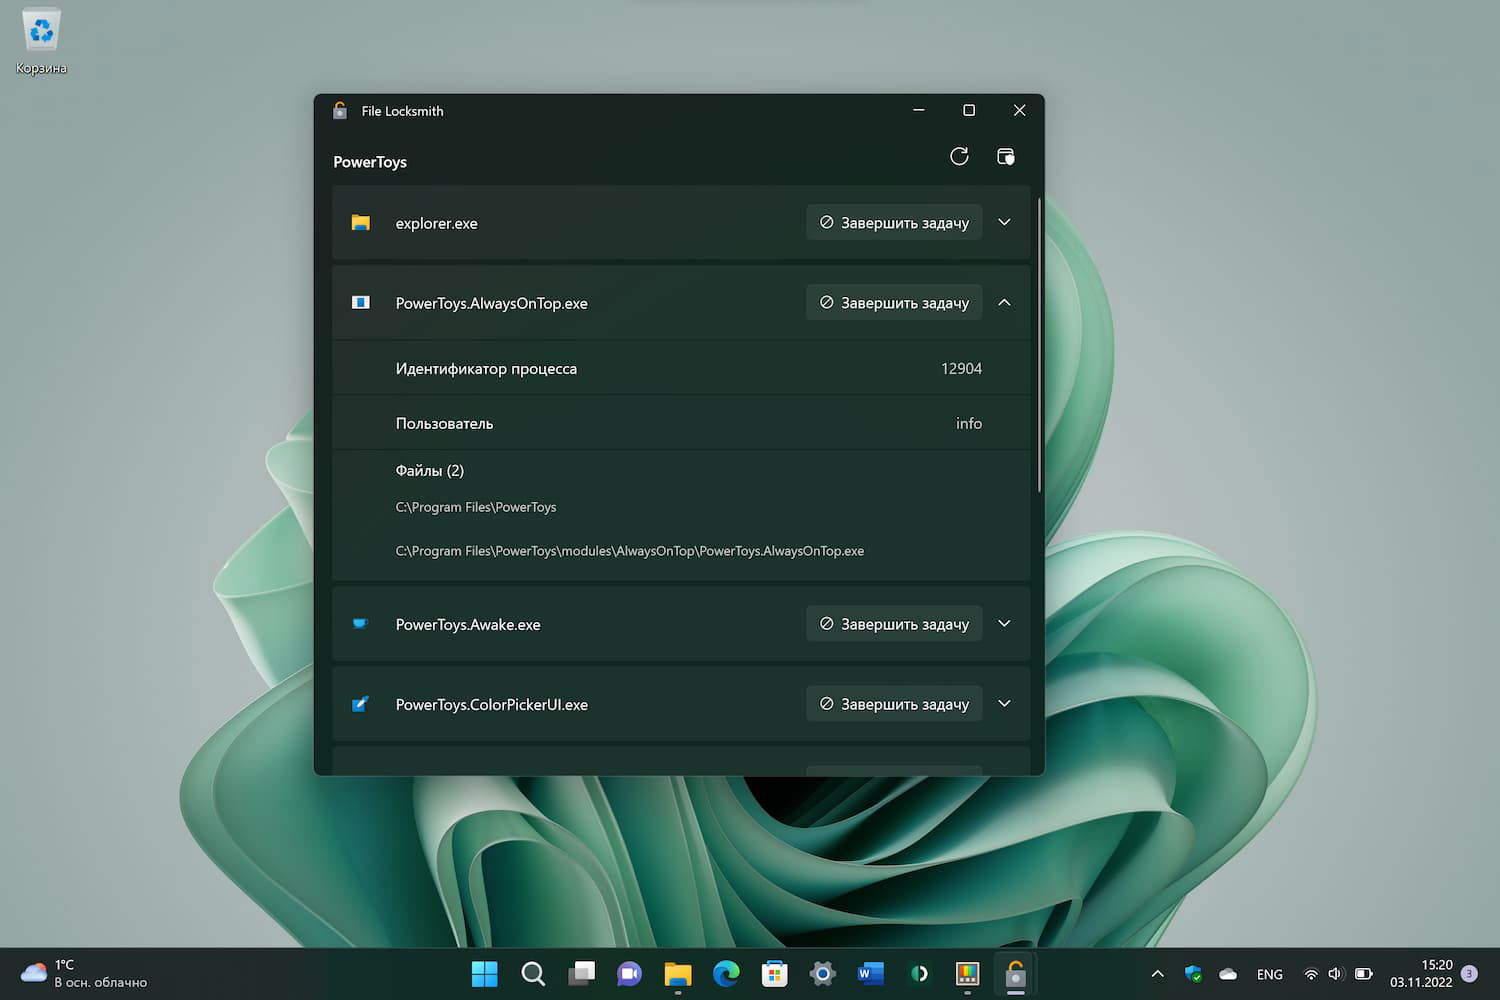This screenshot has height=1000, width=1500.
Task: Open Microsoft Store from the taskbar
Action: coord(774,973)
